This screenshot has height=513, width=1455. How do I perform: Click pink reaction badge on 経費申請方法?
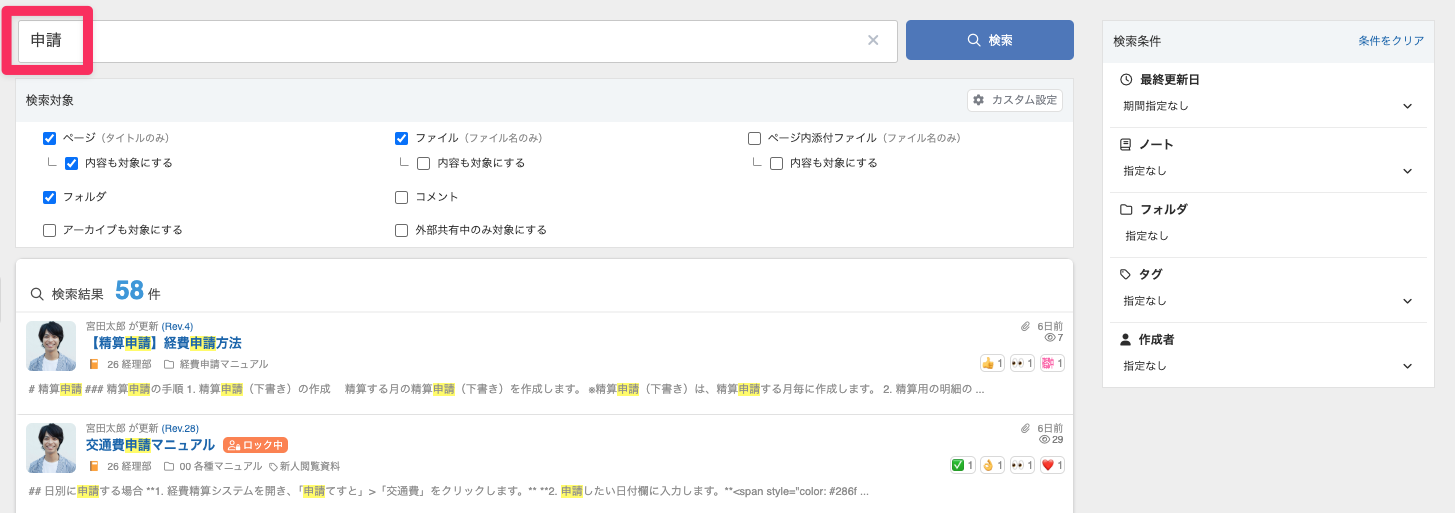point(1052,363)
